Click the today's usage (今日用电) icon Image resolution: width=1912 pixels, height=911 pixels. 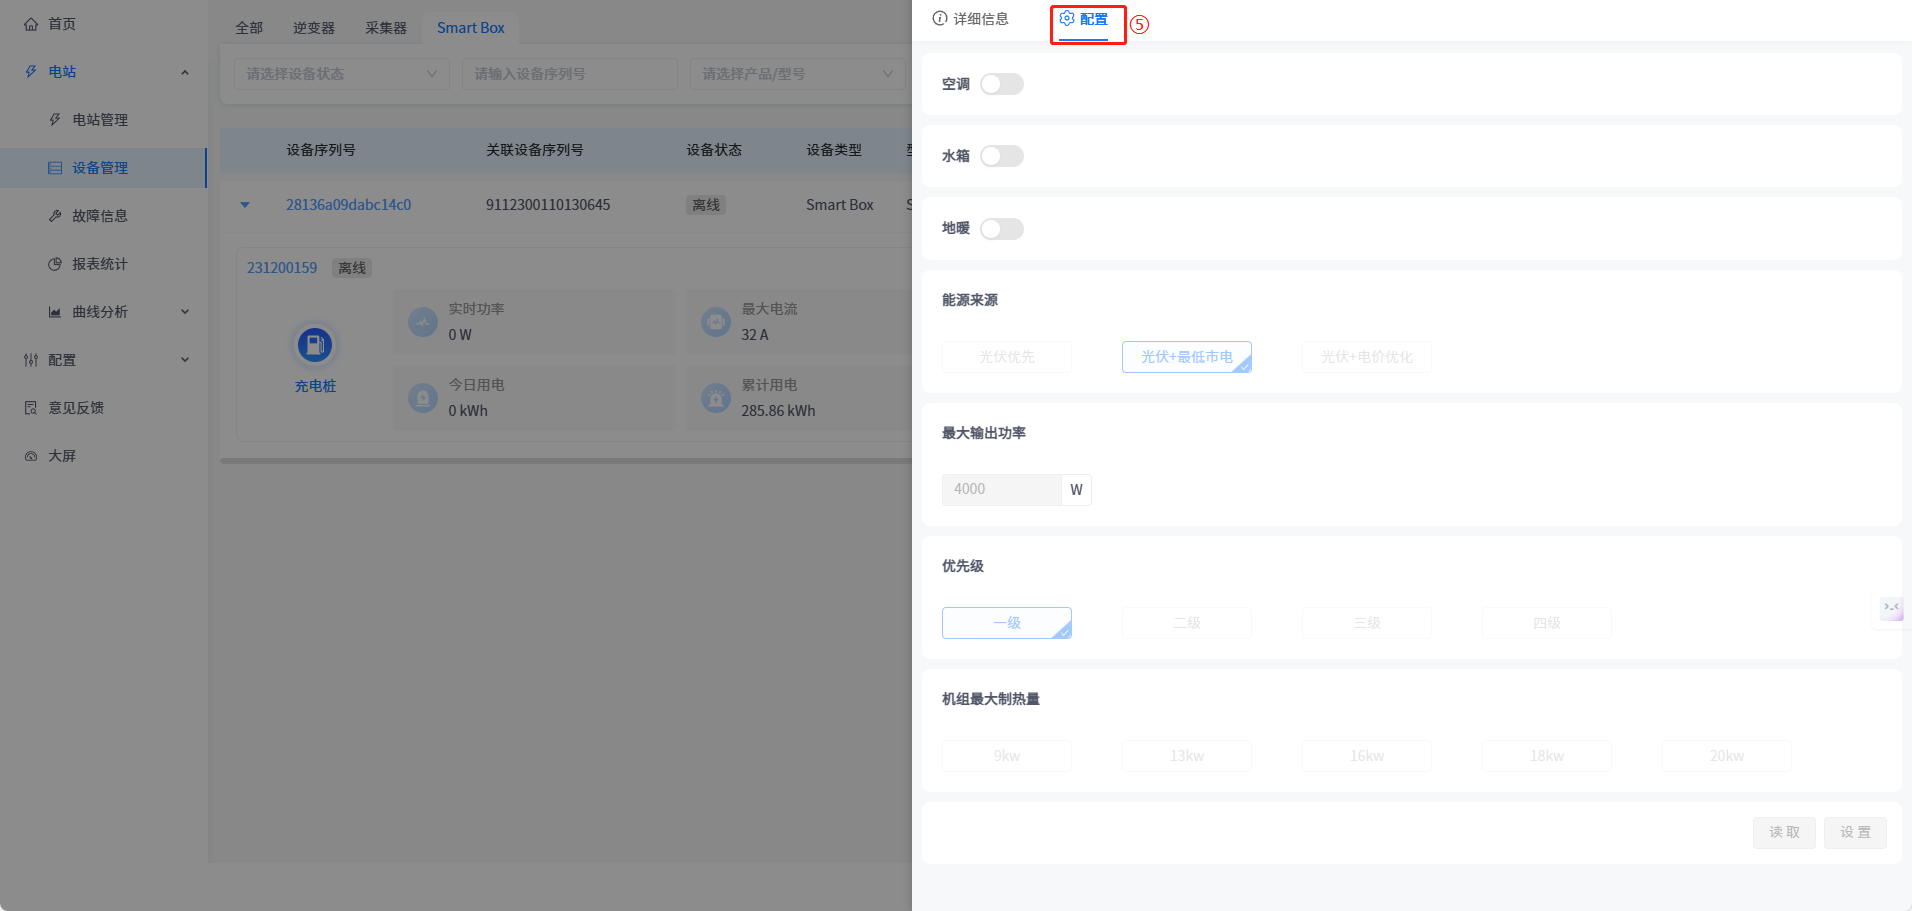pyautogui.click(x=423, y=398)
